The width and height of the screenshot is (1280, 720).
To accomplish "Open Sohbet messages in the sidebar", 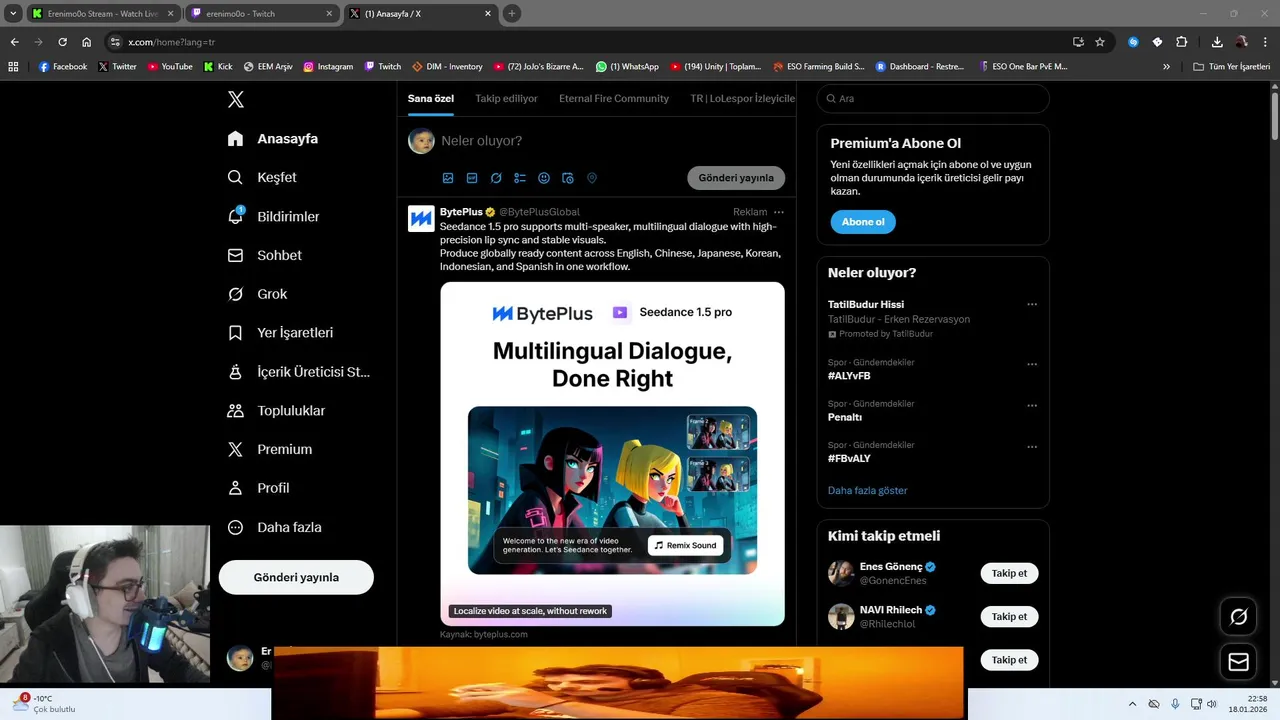I will point(265,255).
